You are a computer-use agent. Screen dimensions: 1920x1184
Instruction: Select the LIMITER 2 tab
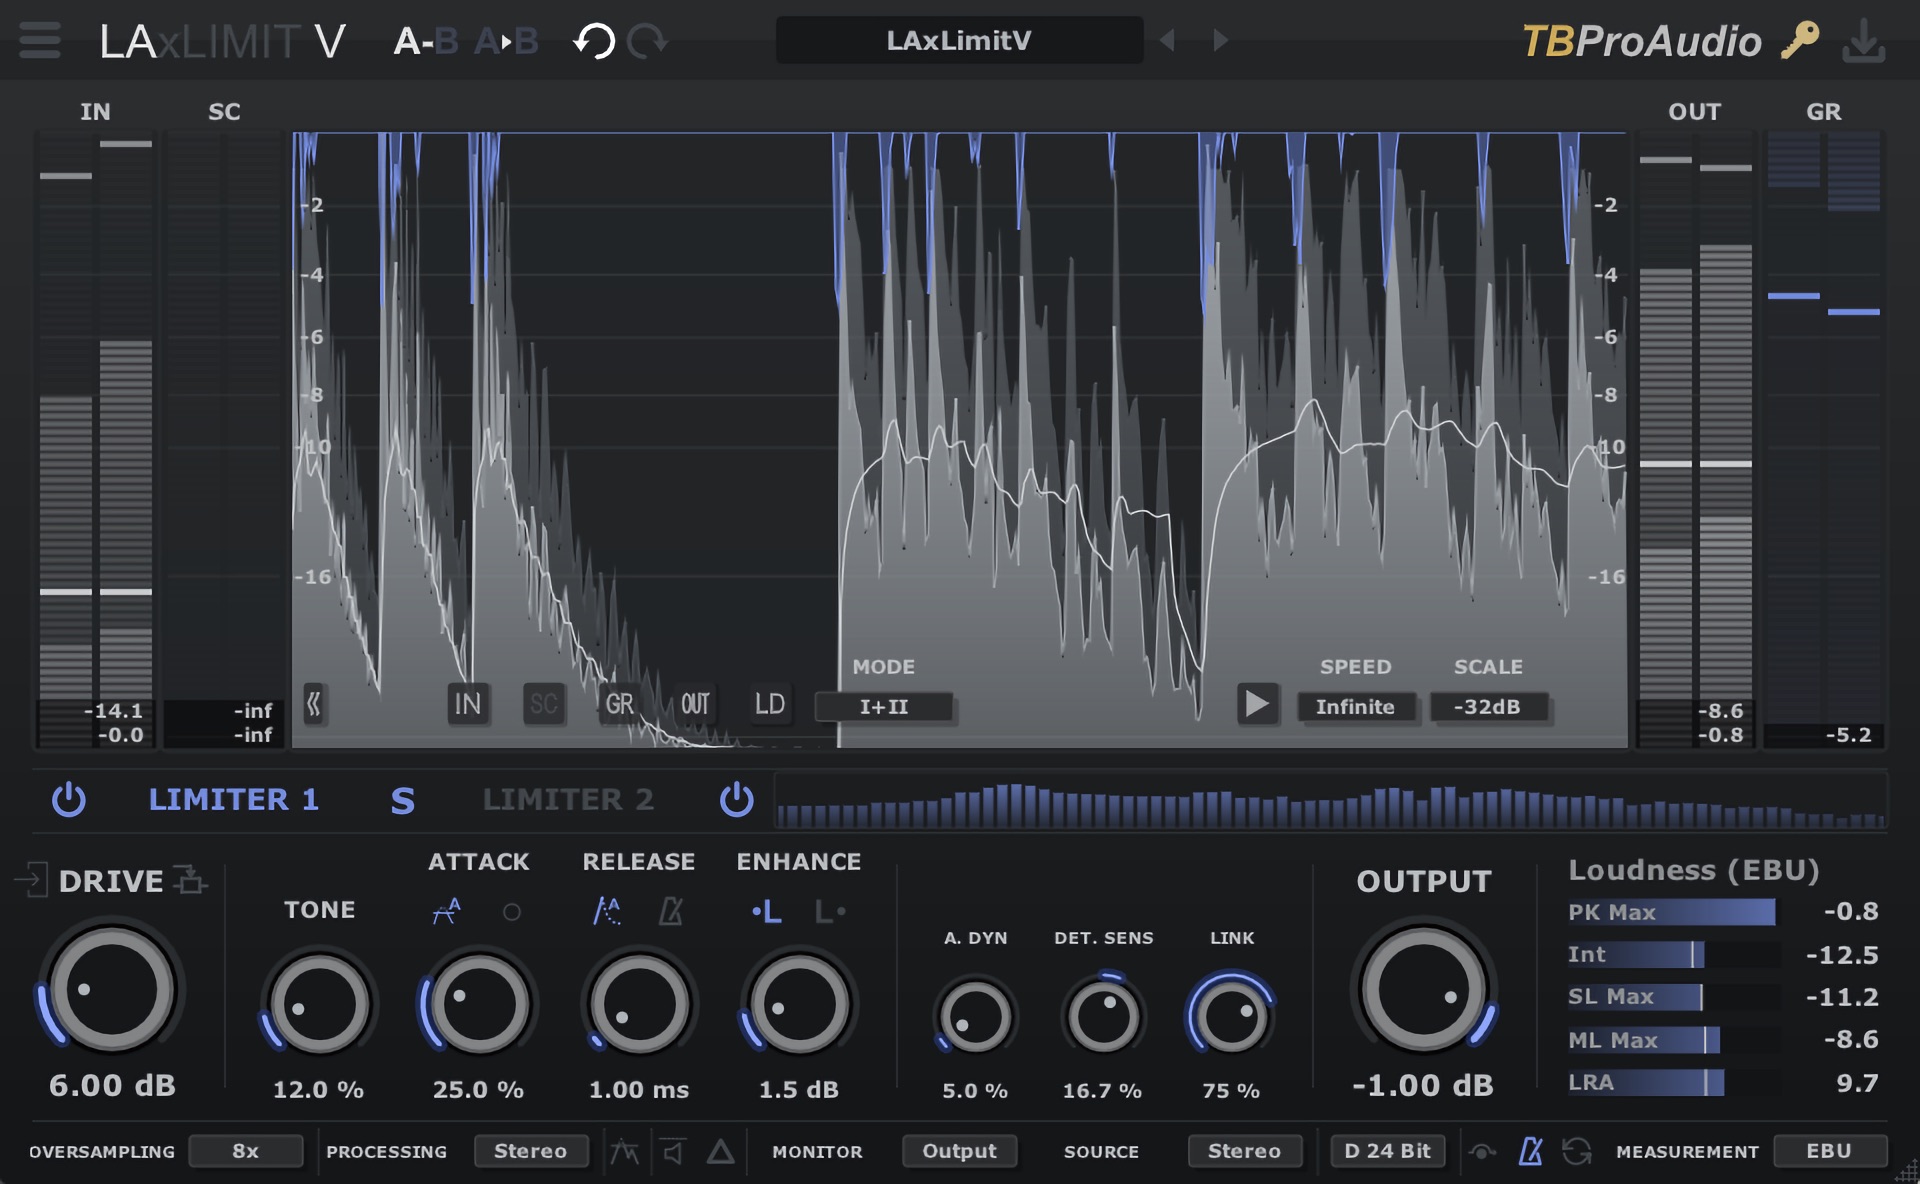point(568,800)
